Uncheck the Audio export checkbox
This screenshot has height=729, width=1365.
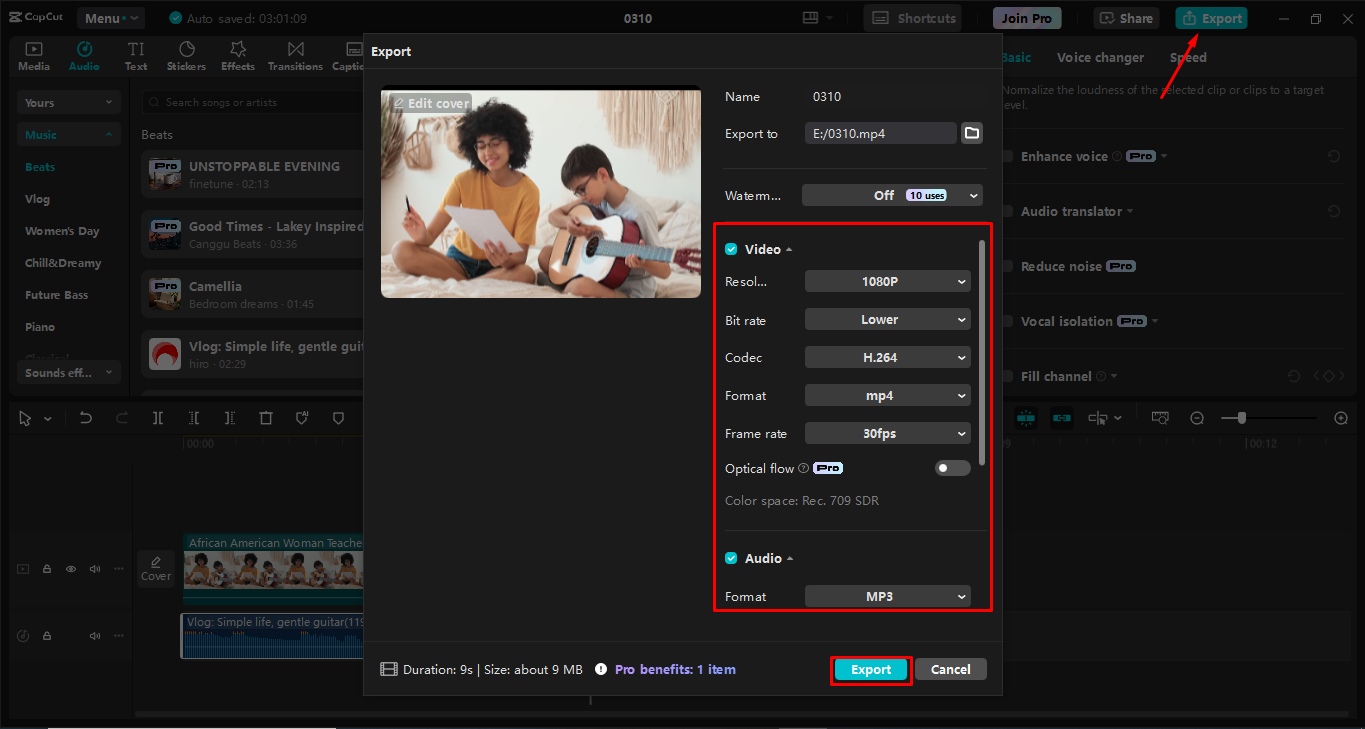731,558
